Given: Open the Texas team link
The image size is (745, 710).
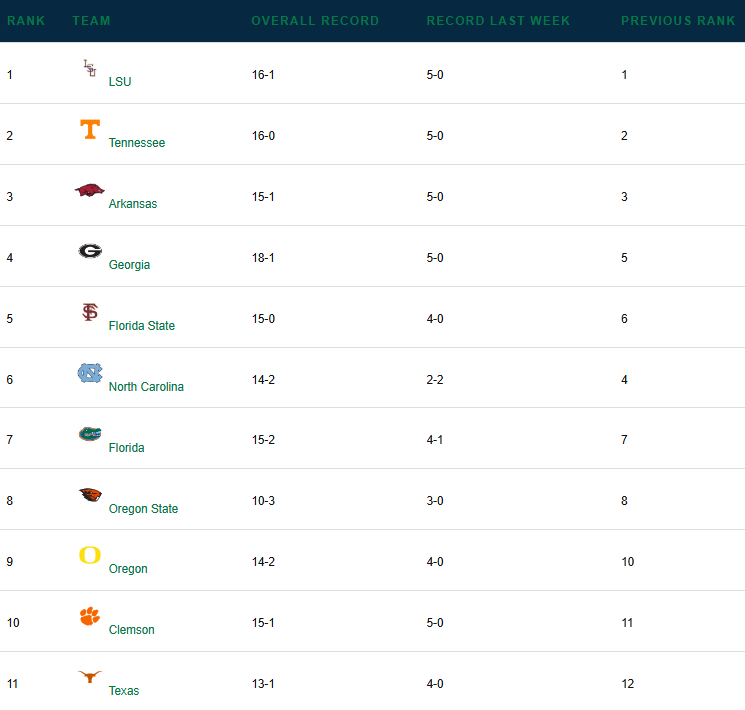Looking at the screenshot, I should point(124,691).
